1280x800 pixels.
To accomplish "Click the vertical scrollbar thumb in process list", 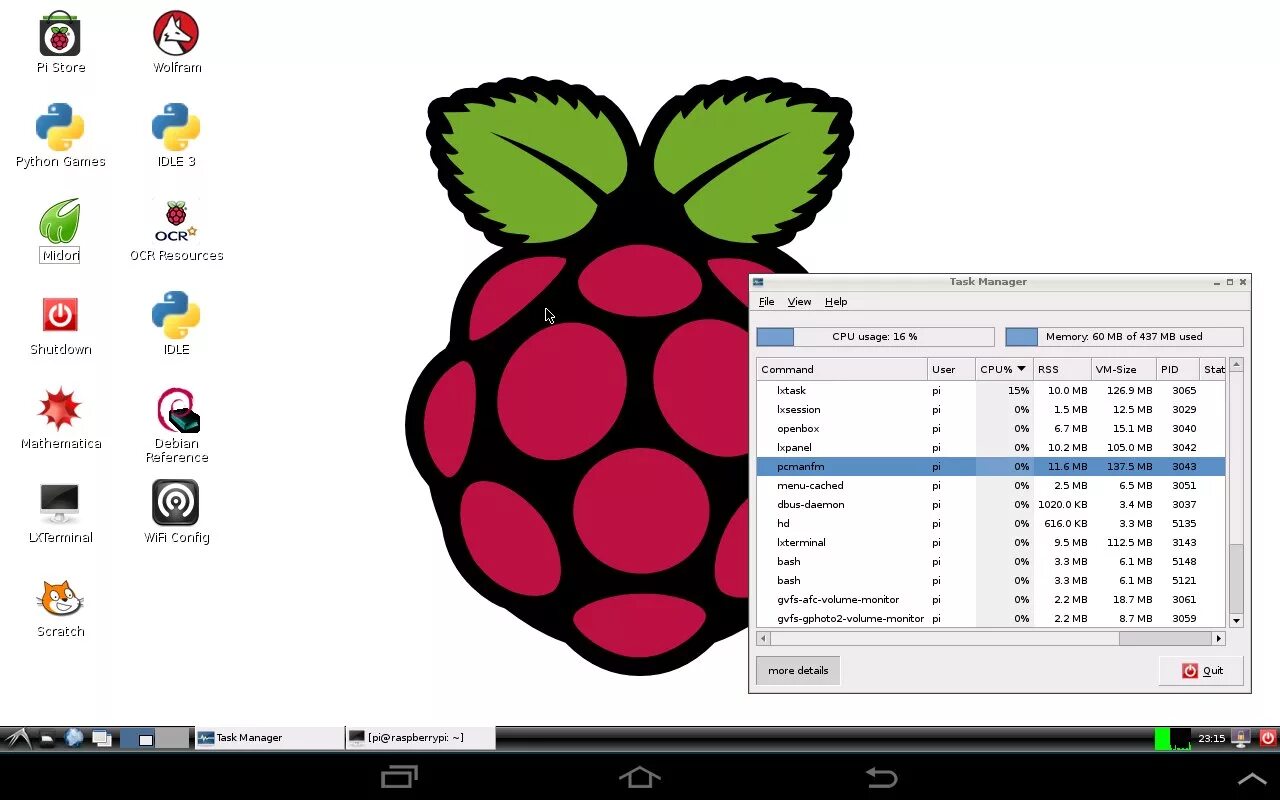I will tap(1236, 578).
